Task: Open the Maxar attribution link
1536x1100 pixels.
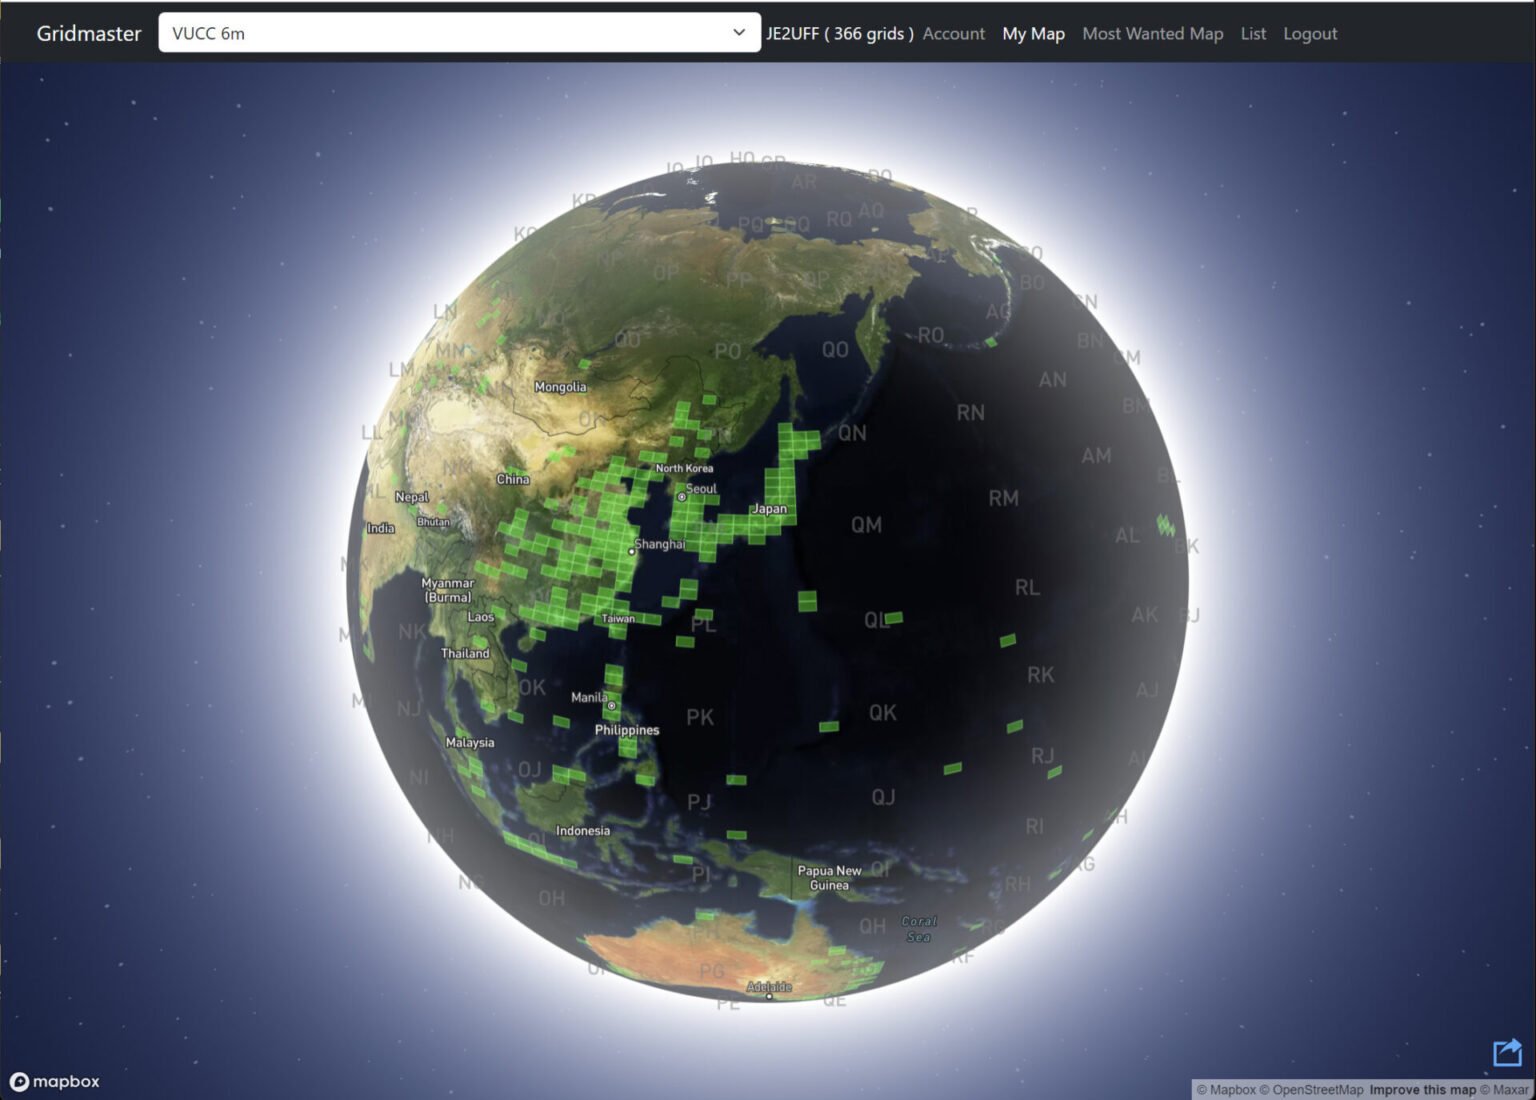Action: (x=1505, y=1090)
